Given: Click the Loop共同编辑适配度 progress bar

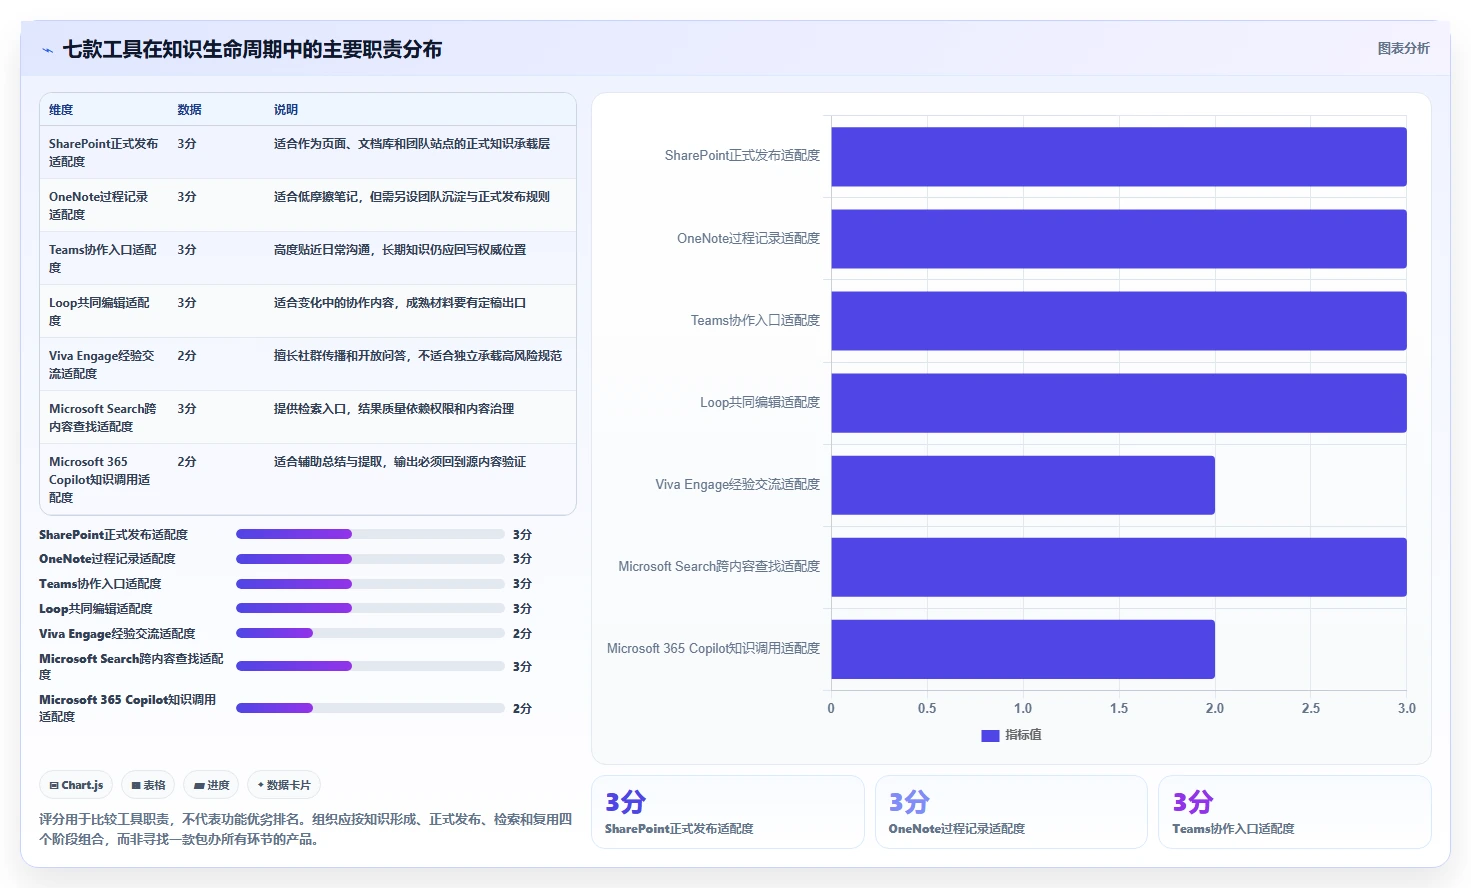Looking at the screenshot, I should 370,608.
